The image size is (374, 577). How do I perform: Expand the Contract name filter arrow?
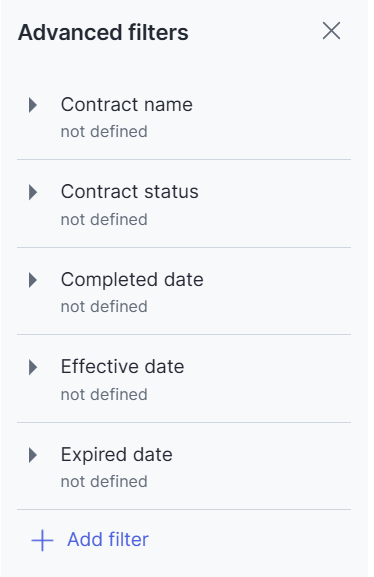click(33, 105)
